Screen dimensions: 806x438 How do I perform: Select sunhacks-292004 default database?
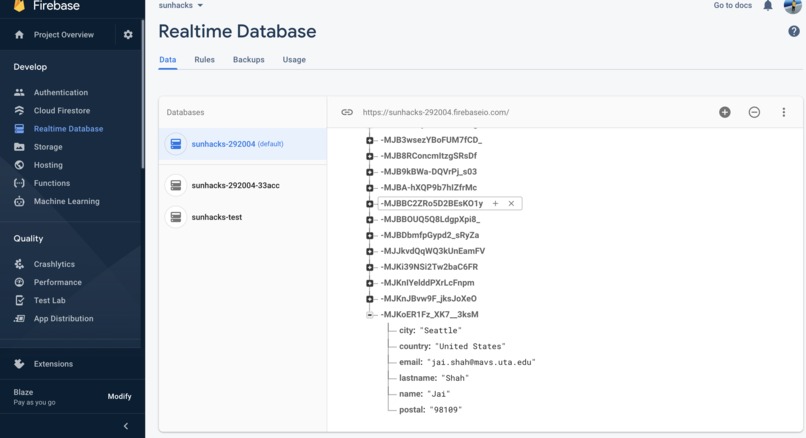pyautogui.click(x=243, y=144)
